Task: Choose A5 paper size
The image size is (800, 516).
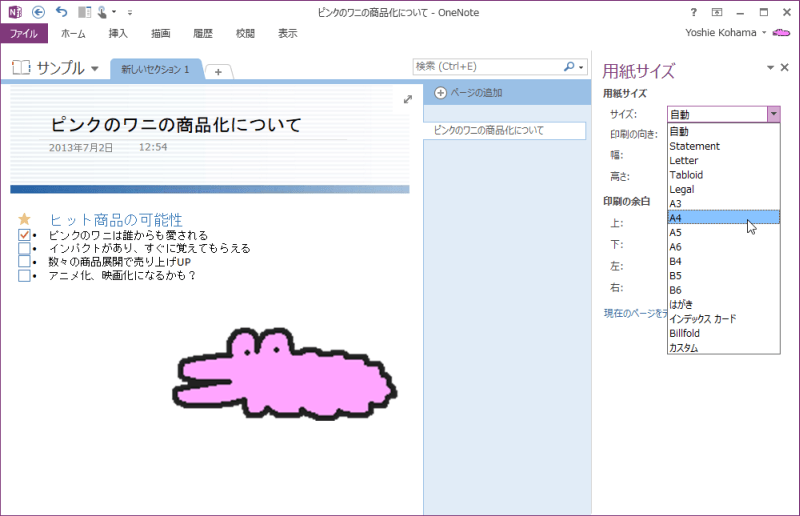Action: tap(723, 232)
